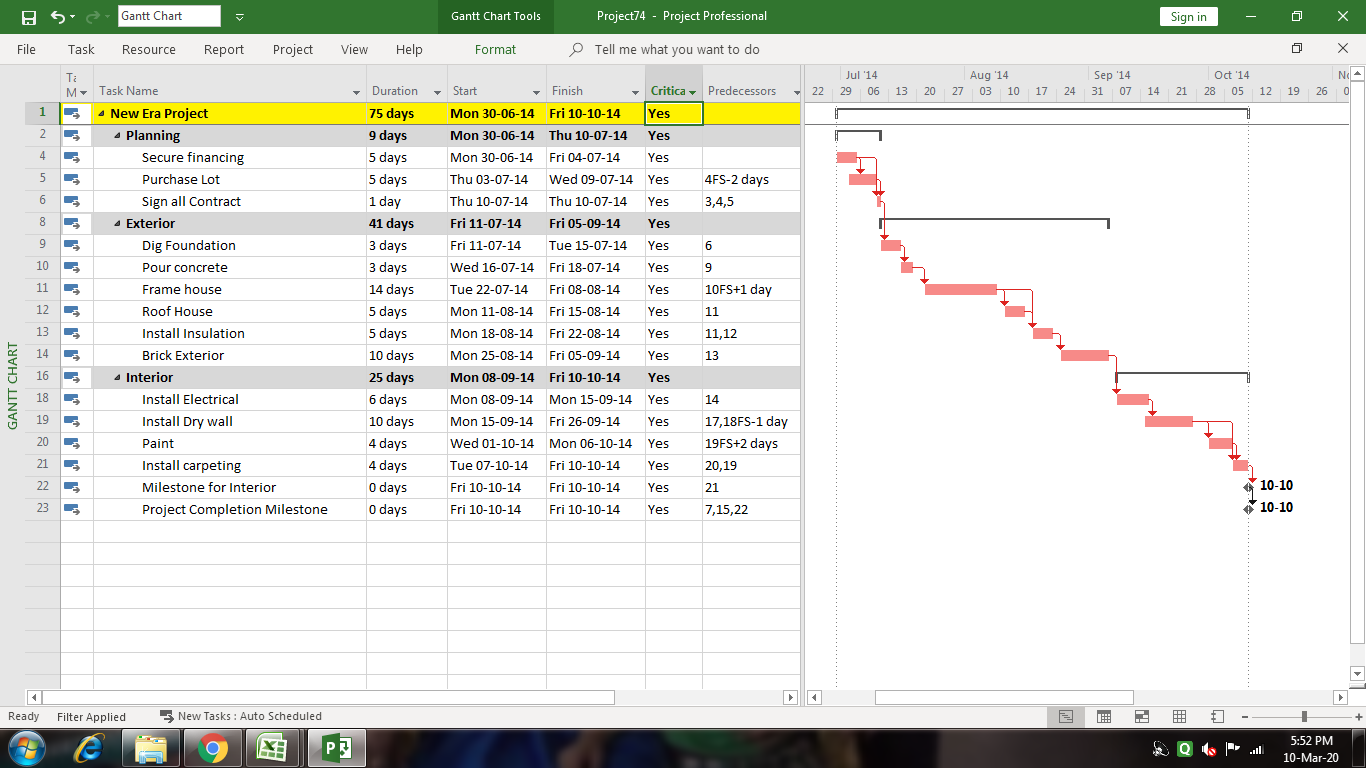Open Report view from status bar

[x=1218, y=716]
